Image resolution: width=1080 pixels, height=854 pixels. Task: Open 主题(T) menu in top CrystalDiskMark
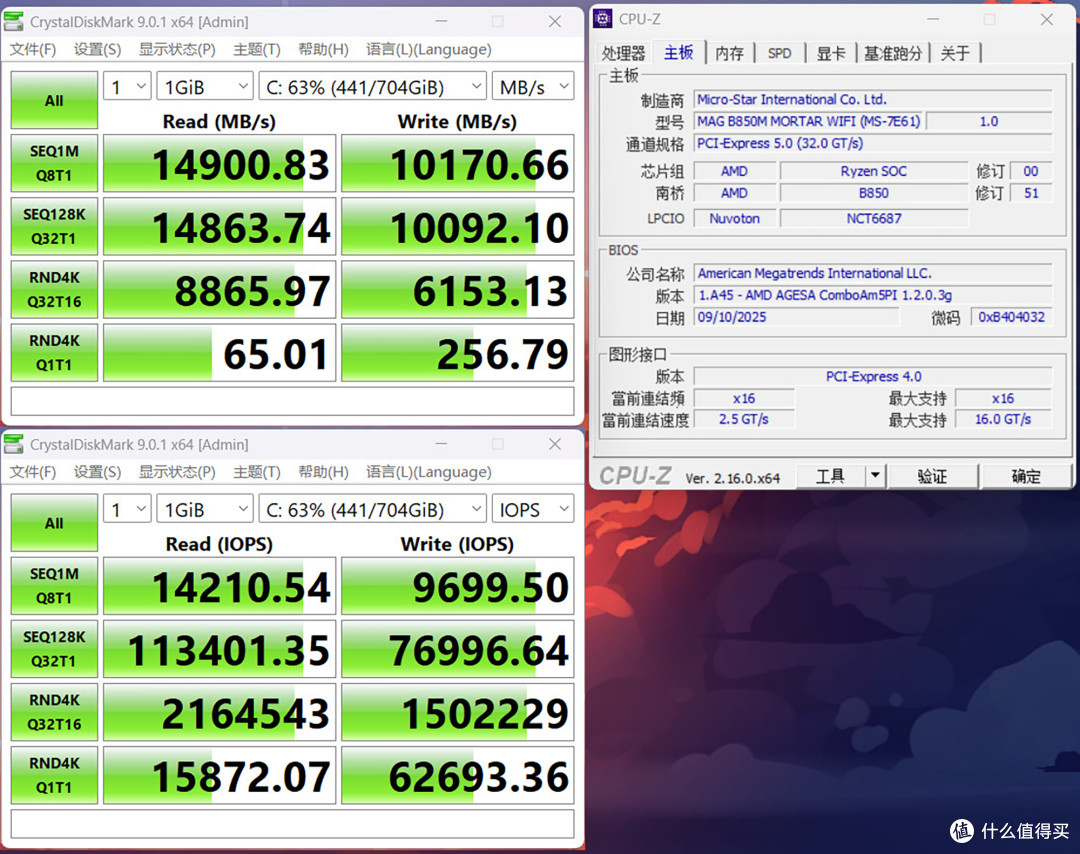pyautogui.click(x=257, y=50)
